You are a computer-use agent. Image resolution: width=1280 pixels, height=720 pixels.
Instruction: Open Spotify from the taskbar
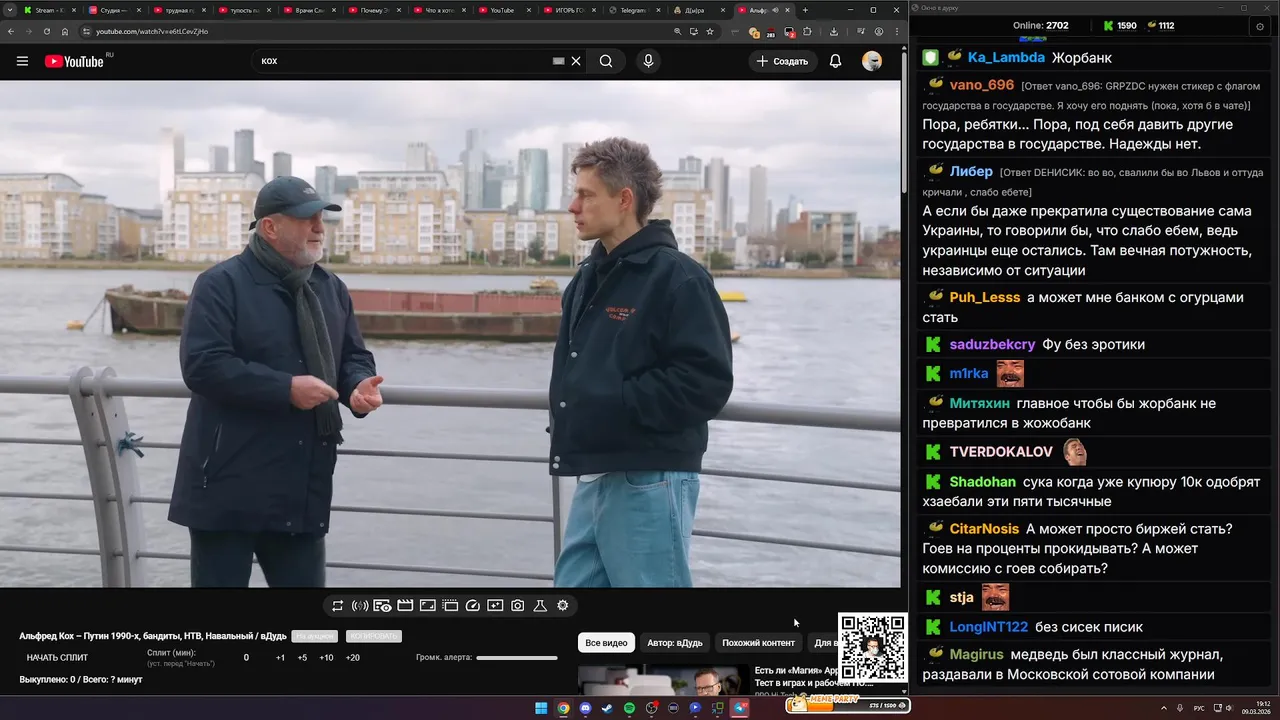(629, 708)
